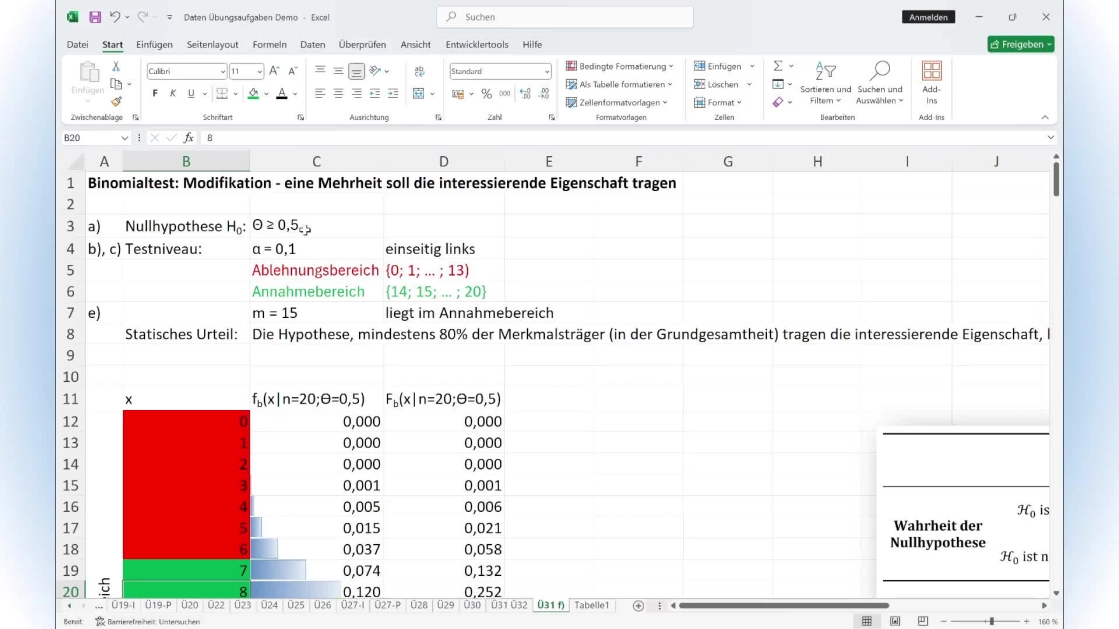
Task: Decrease font size with small A icon
Action: click(293, 71)
